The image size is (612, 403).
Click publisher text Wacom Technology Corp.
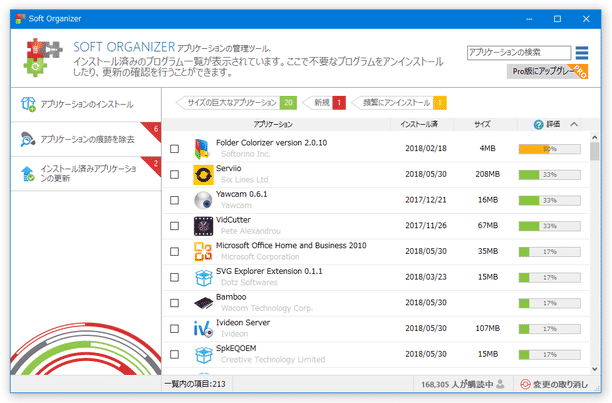267,308
